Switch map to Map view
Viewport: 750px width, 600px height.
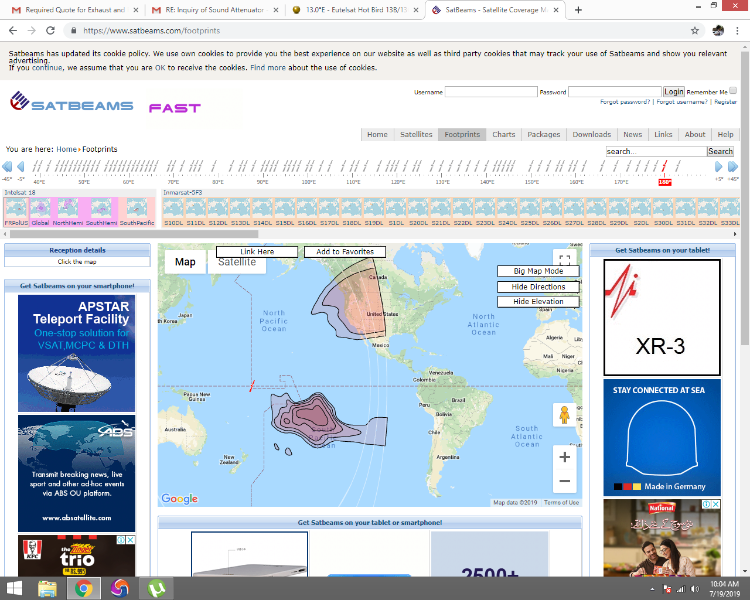pos(185,262)
